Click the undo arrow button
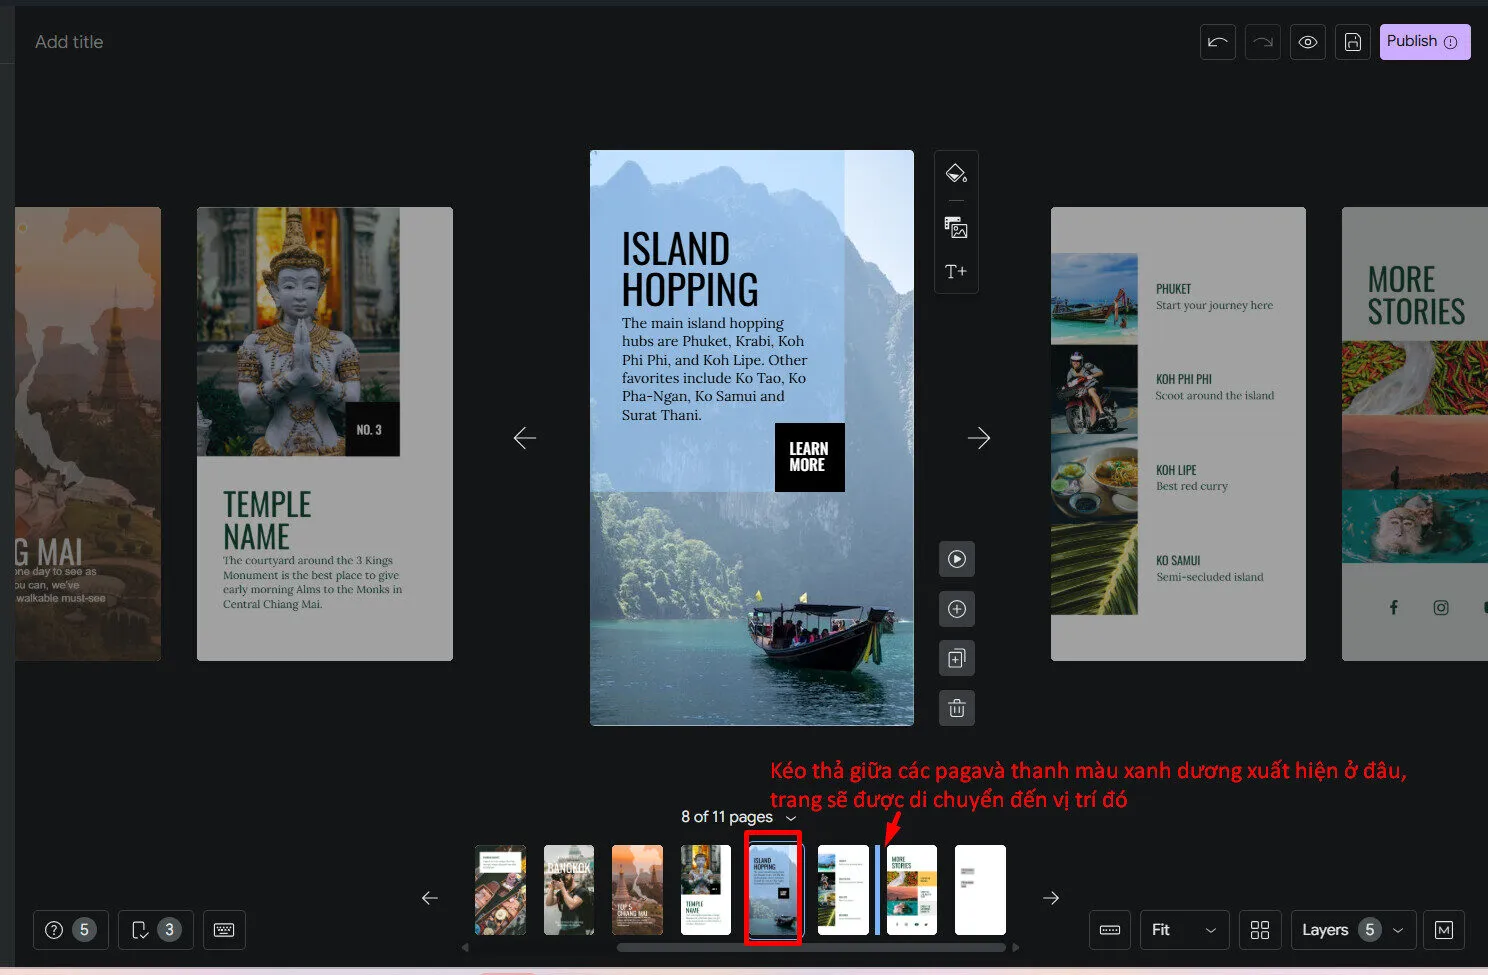 [1217, 42]
